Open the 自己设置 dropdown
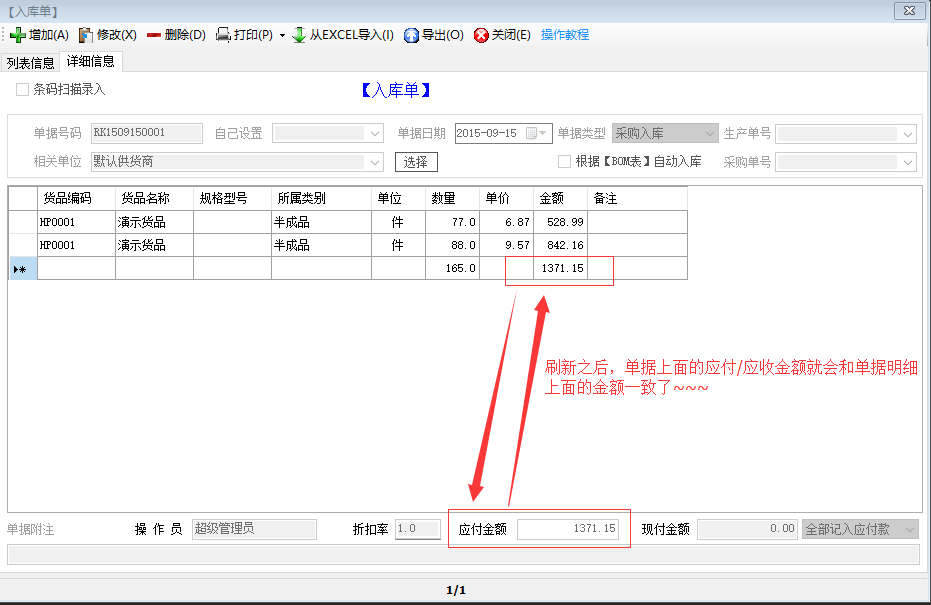 point(375,133)
